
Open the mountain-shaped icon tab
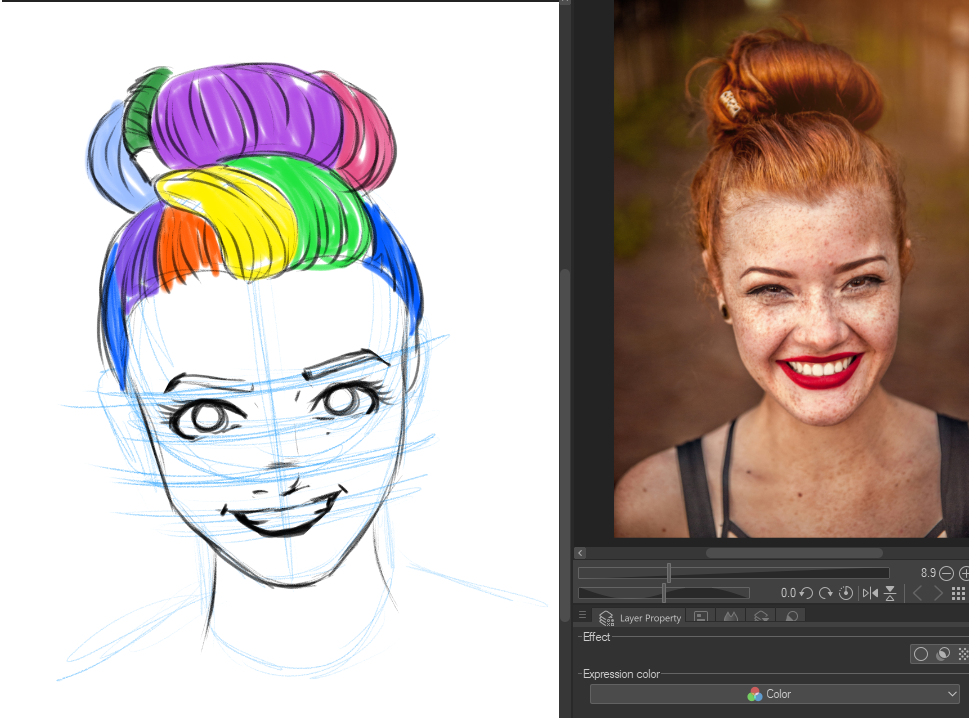tap(730, 617)
